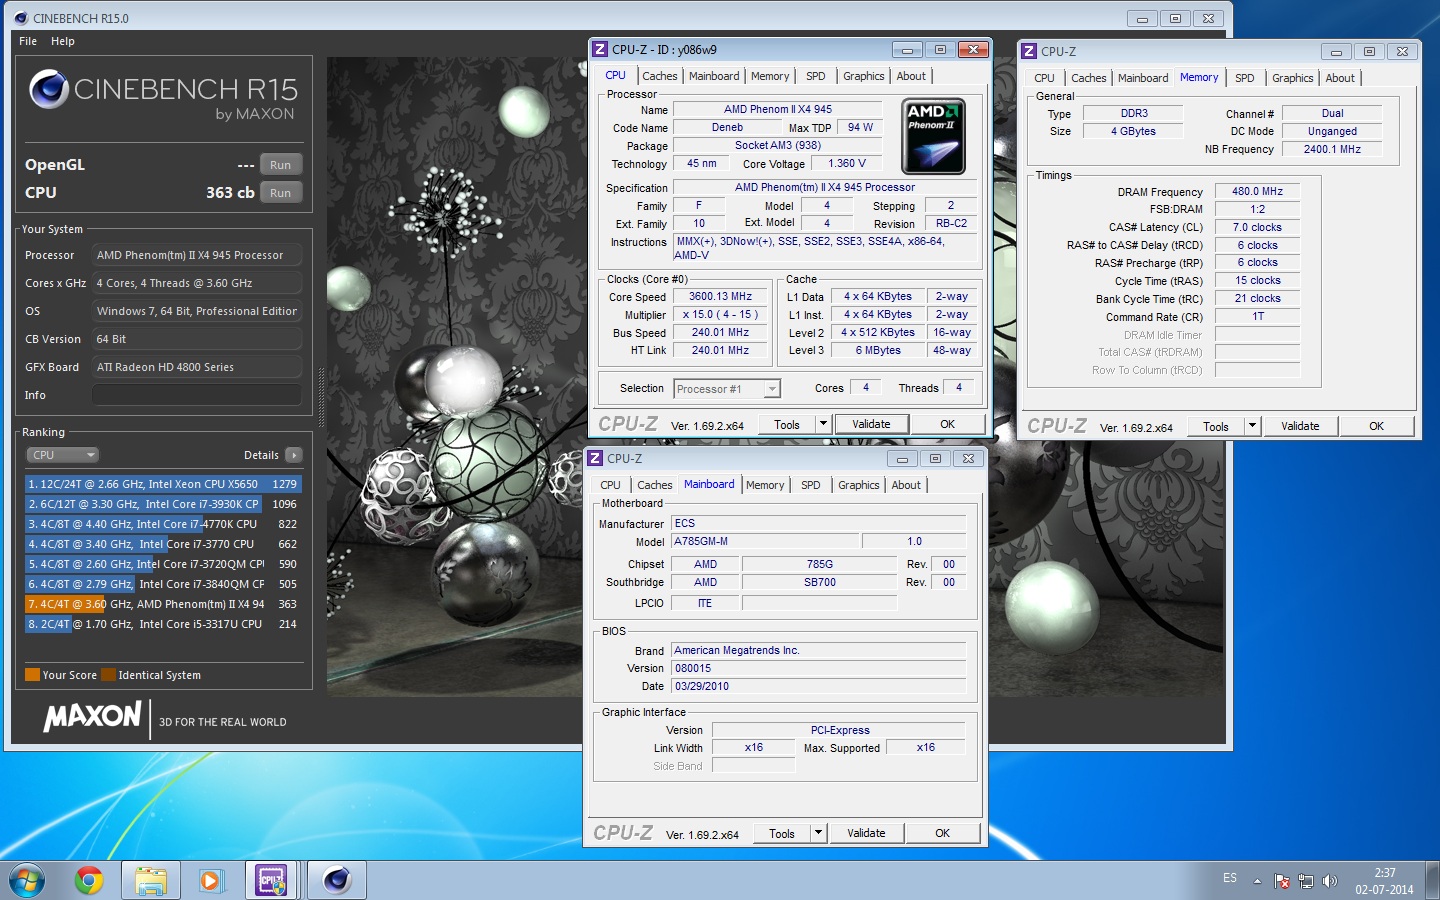Click the NB Frequency 2400.1 MHz value
The image size is (1440, 900).
[x=1332, y=149]
